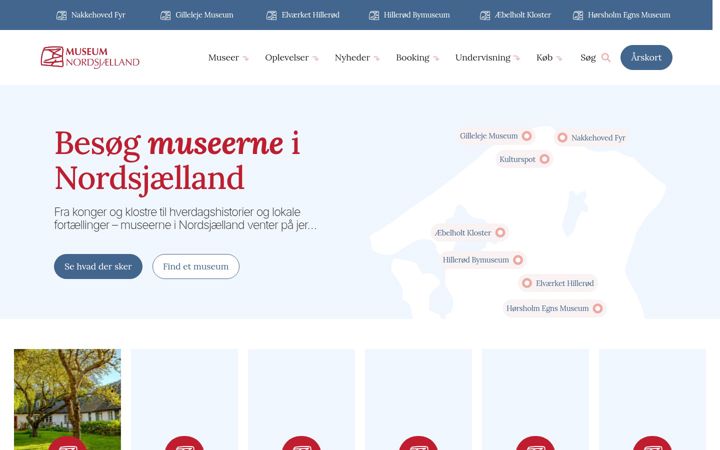
Task: Expand the Oplevelser dropdown arrow
Action: [315, 58]
